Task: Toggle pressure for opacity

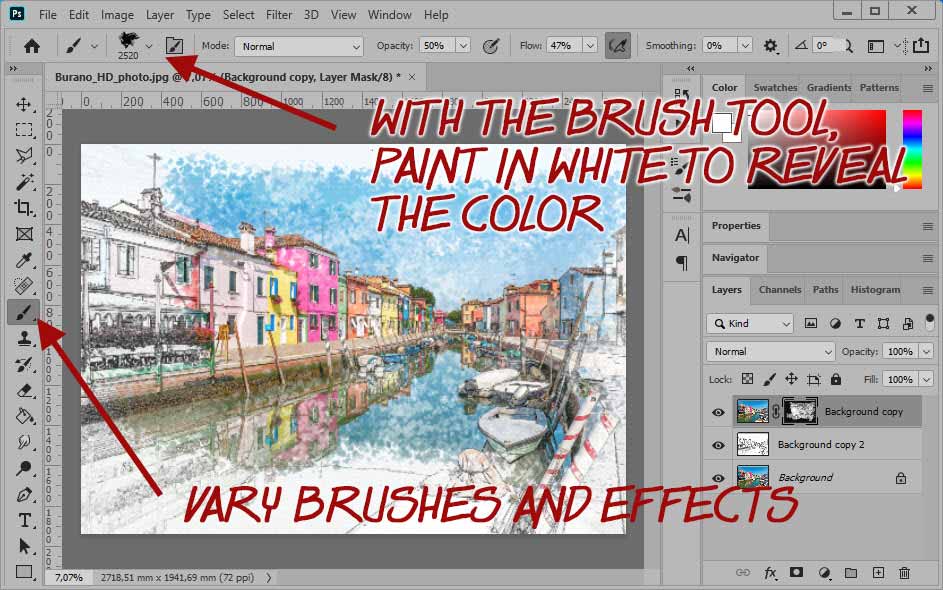Action: coord(491,46)
